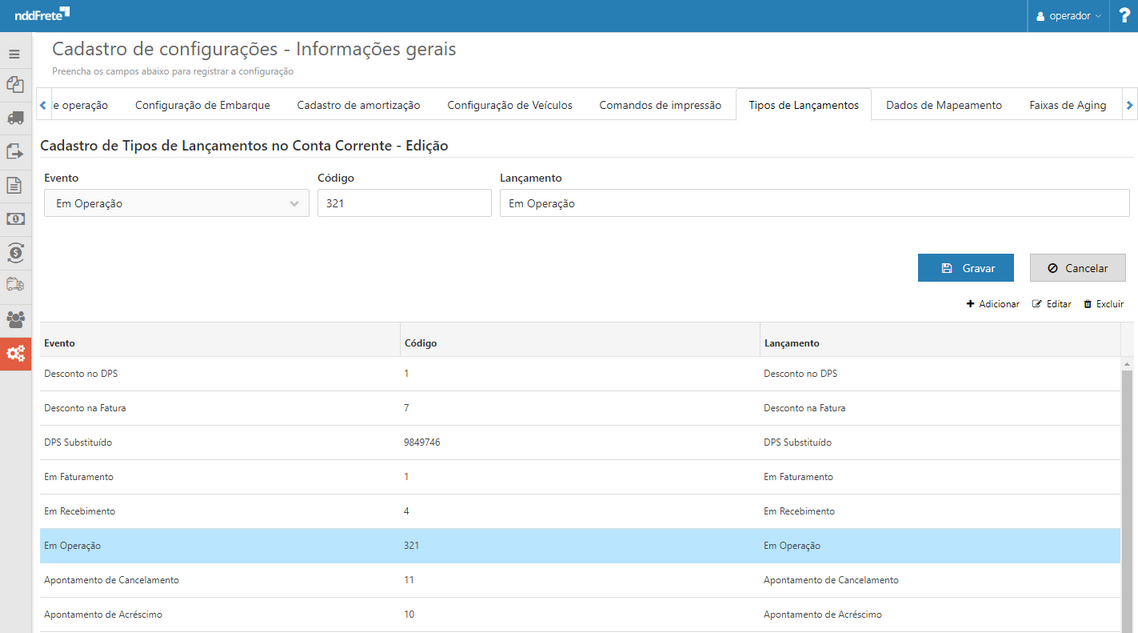Click the help question mark icon
This screenshot has height=633, width=1138.
click(x=1124, y=15)
